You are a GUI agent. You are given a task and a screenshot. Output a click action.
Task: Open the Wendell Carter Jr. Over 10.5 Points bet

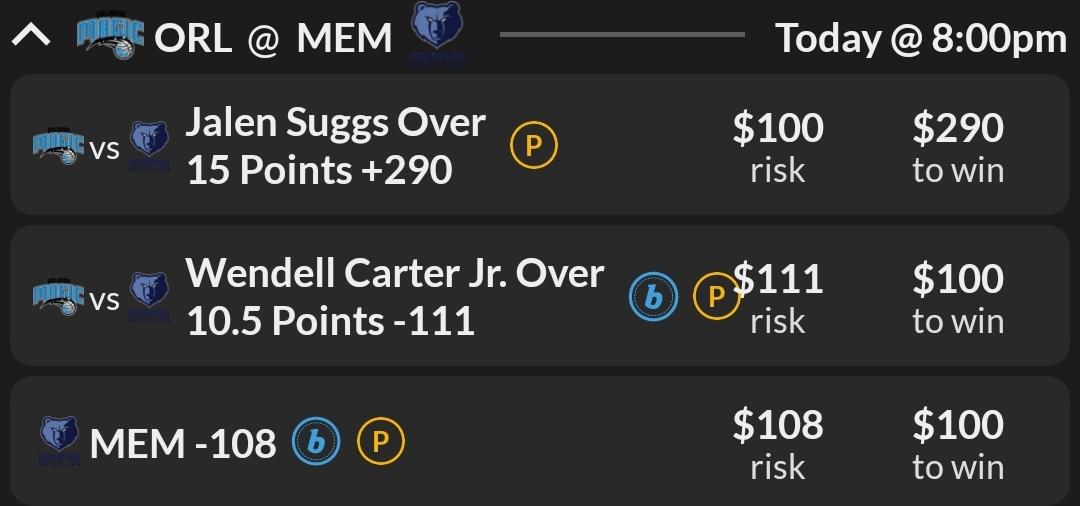pyautogui.click(x=395, y=297)
